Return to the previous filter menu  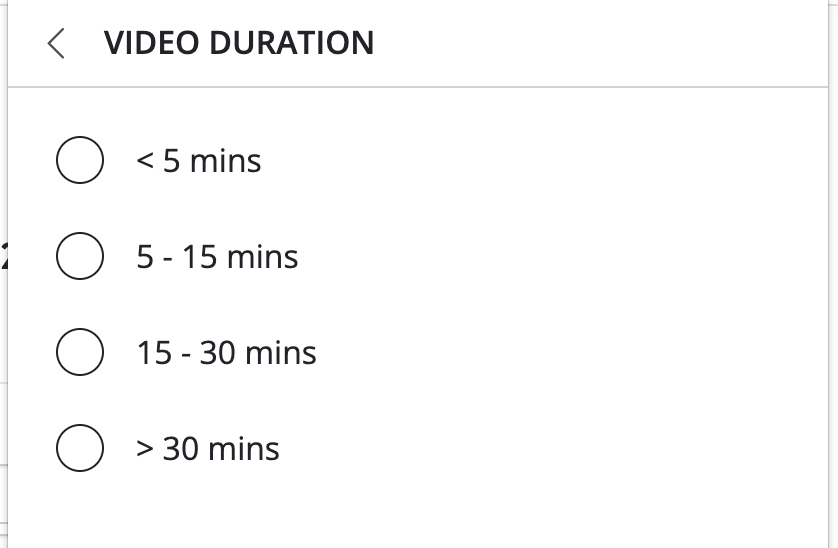pos(56,43)
